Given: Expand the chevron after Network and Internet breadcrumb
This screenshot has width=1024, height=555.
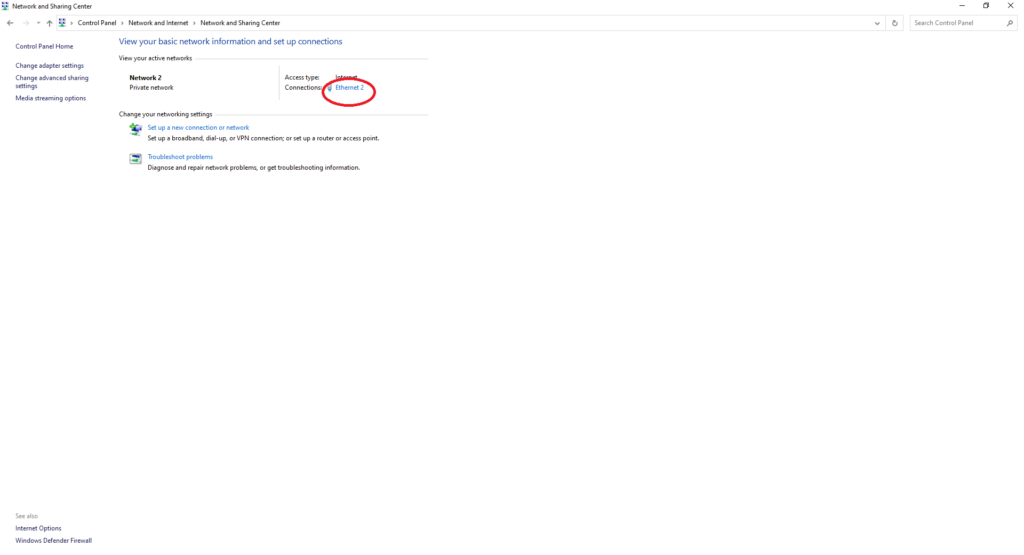Looking at the screenshot, I should (194, 23).
